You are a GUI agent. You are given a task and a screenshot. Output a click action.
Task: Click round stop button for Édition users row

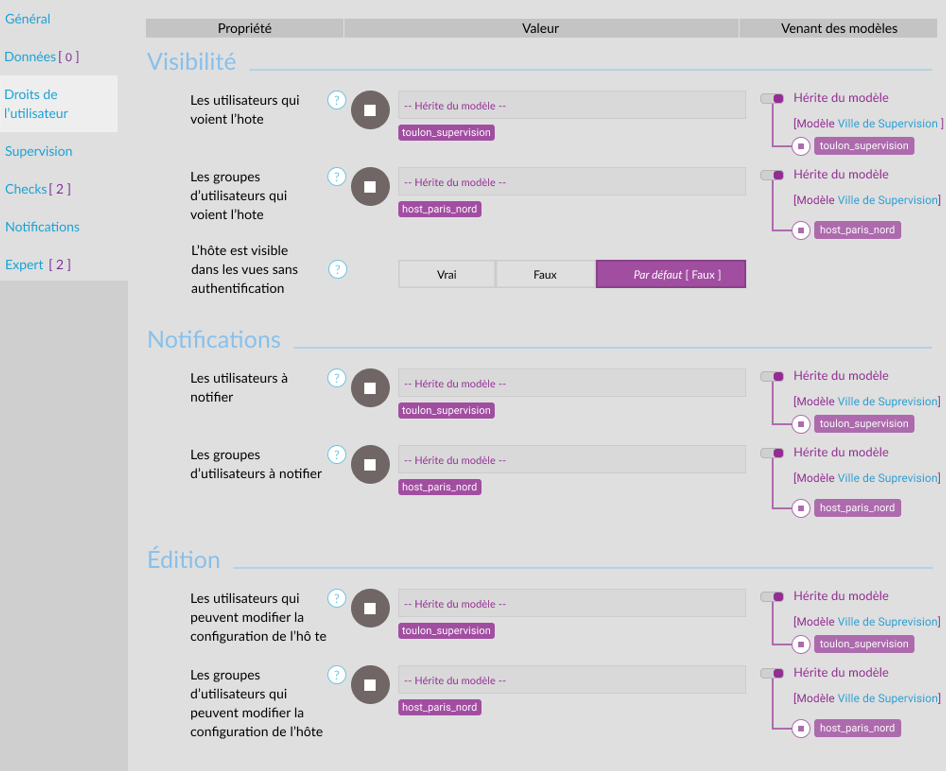[370, 608]
